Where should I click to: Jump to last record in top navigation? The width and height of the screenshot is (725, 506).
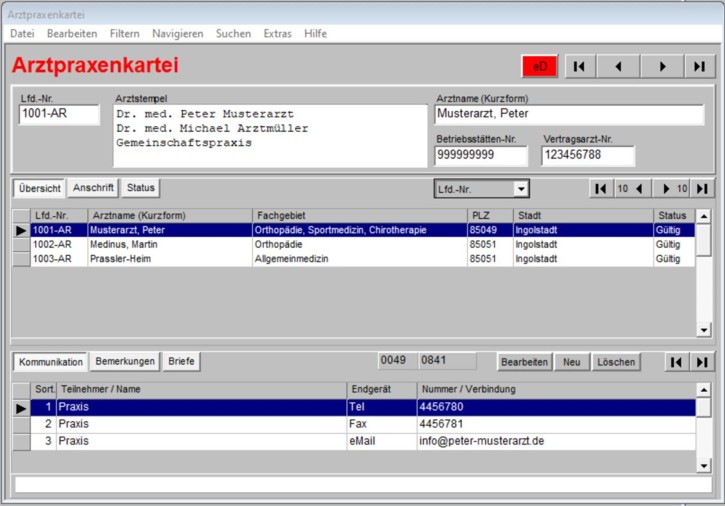(x=700, y=66)
